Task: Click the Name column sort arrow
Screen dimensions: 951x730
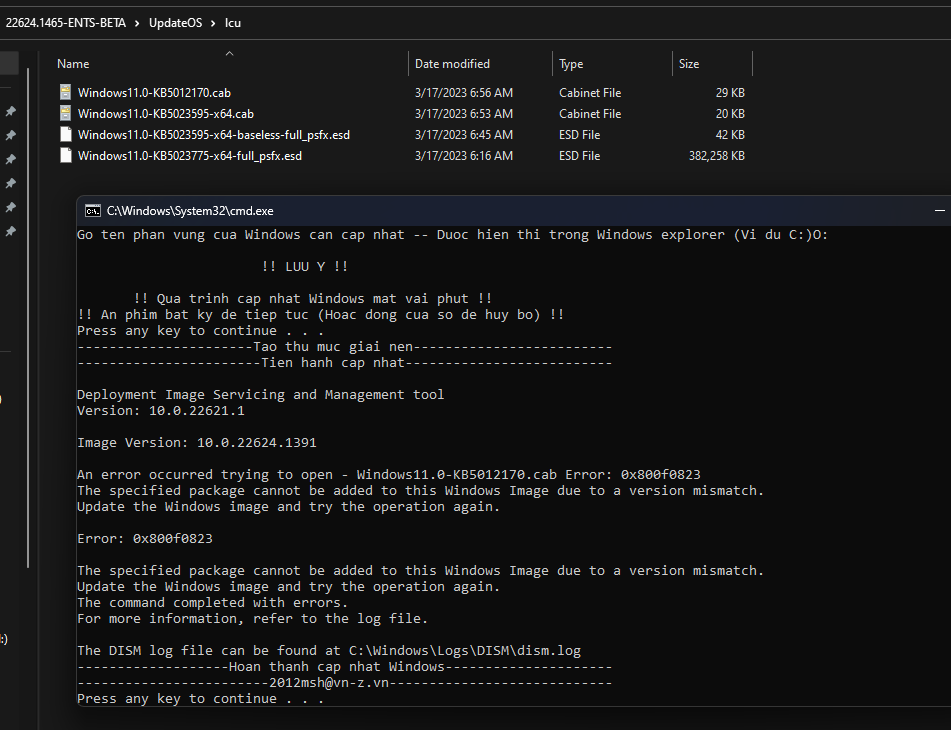Action: 229,54
